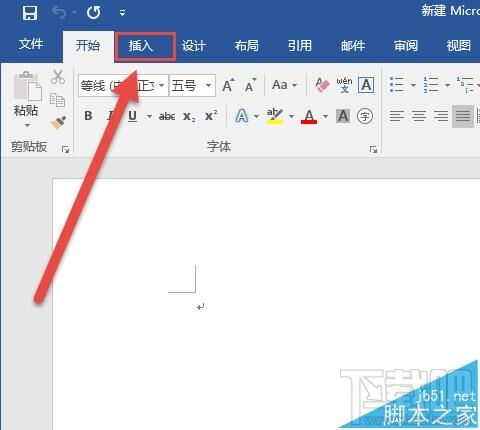Click the Redo/Repeat circular arrow icon
This screenshot has height=430, width=480.
pos(93,13)
